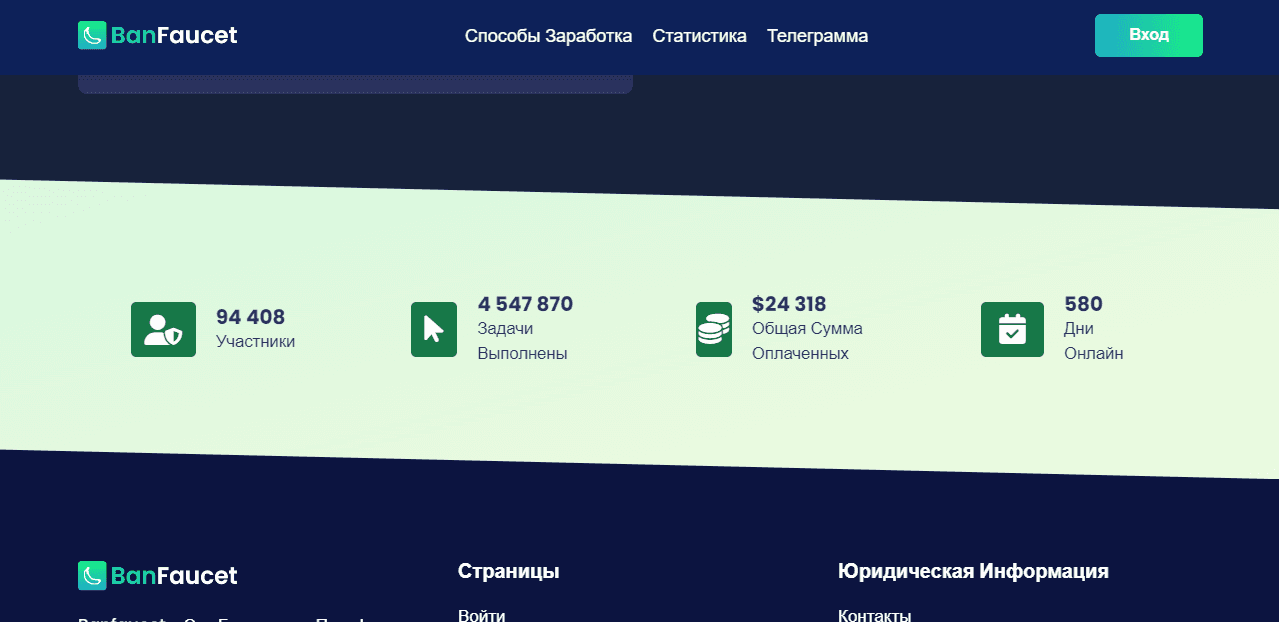Open the Телеграмма nav link
Screen dimensions: 1279x622
point(817,36)
